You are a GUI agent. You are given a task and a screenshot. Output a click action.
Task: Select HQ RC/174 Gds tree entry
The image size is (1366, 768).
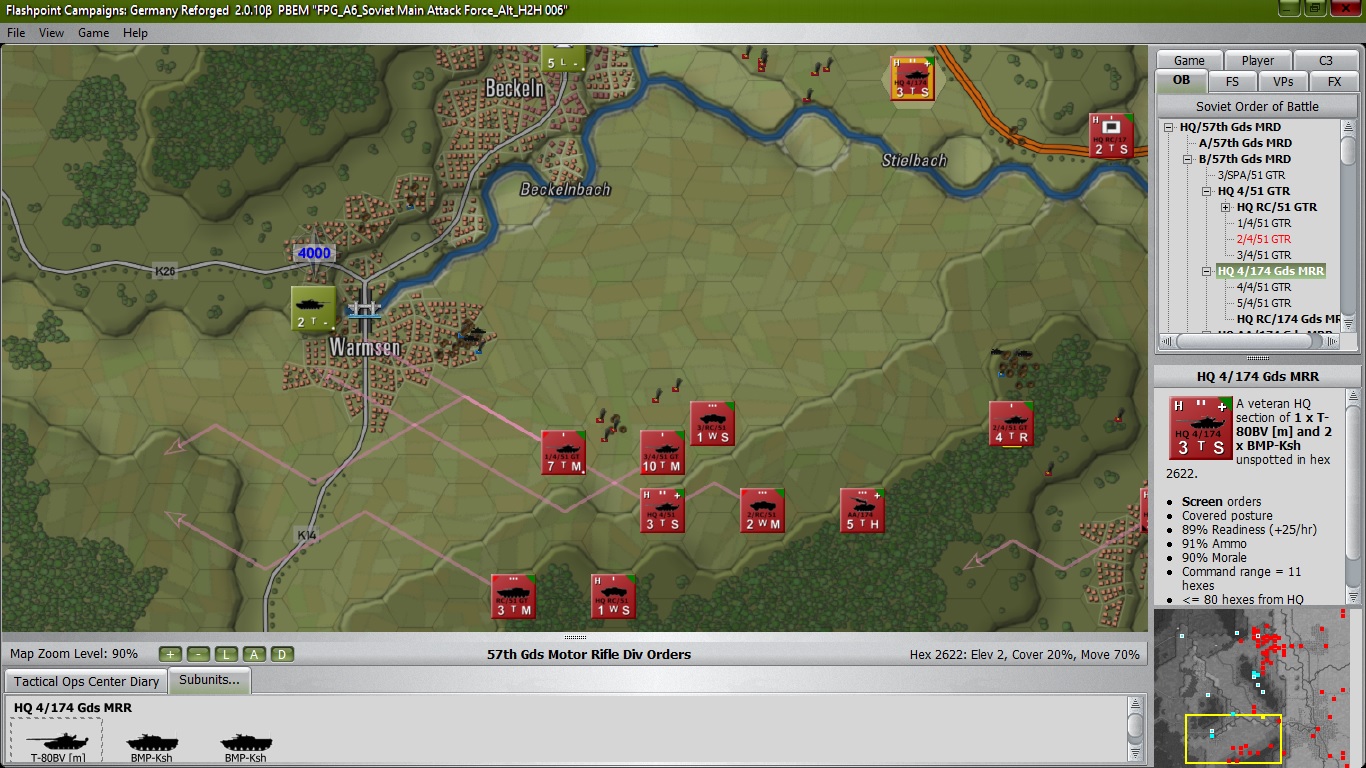pos(1289,319)
